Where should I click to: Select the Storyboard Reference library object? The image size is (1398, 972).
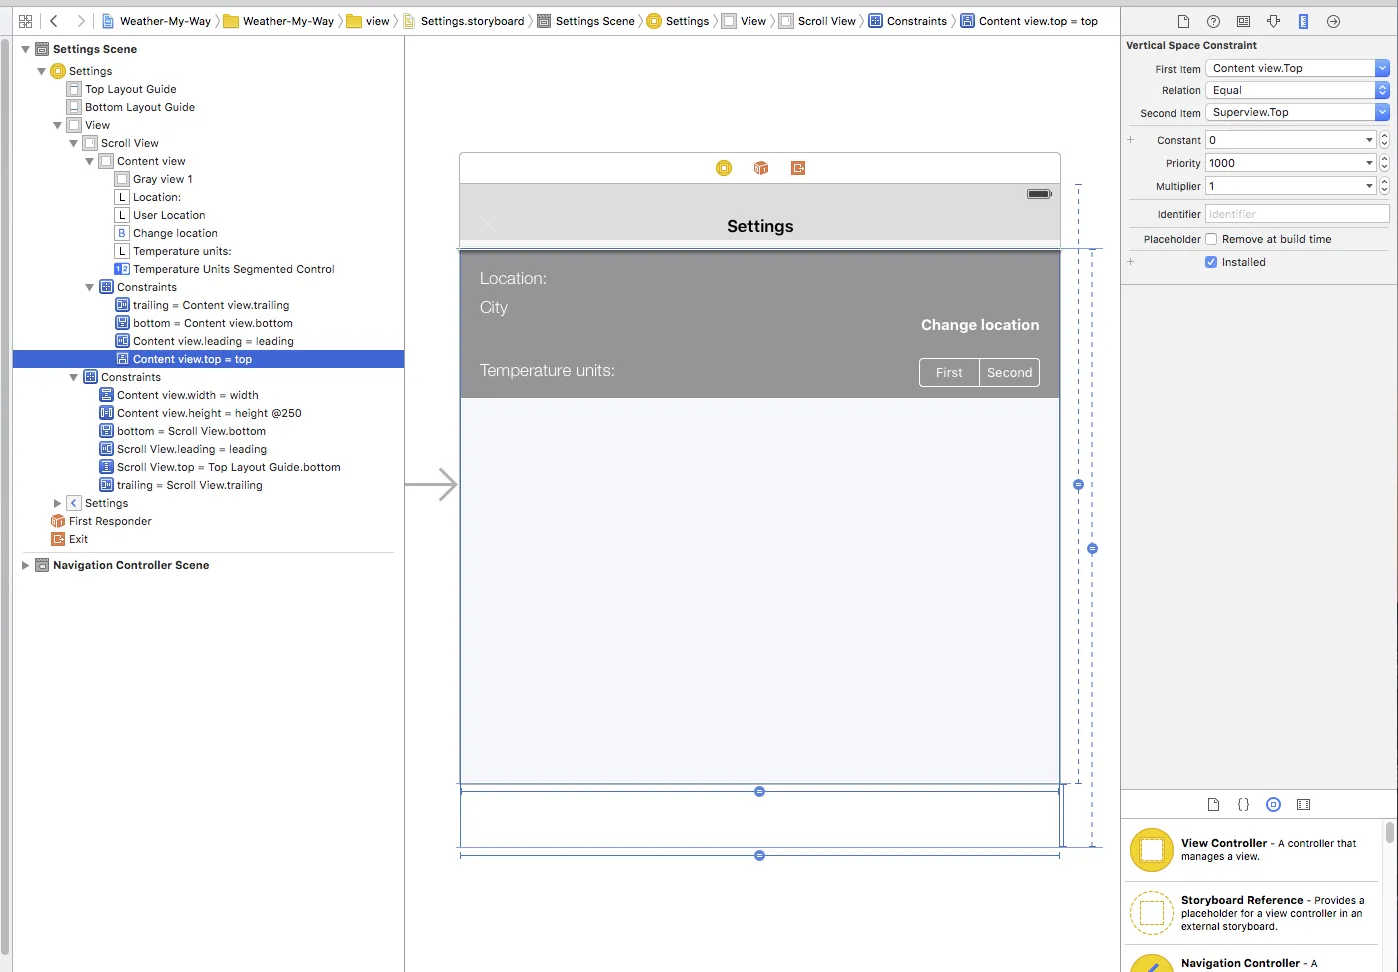1254,913
